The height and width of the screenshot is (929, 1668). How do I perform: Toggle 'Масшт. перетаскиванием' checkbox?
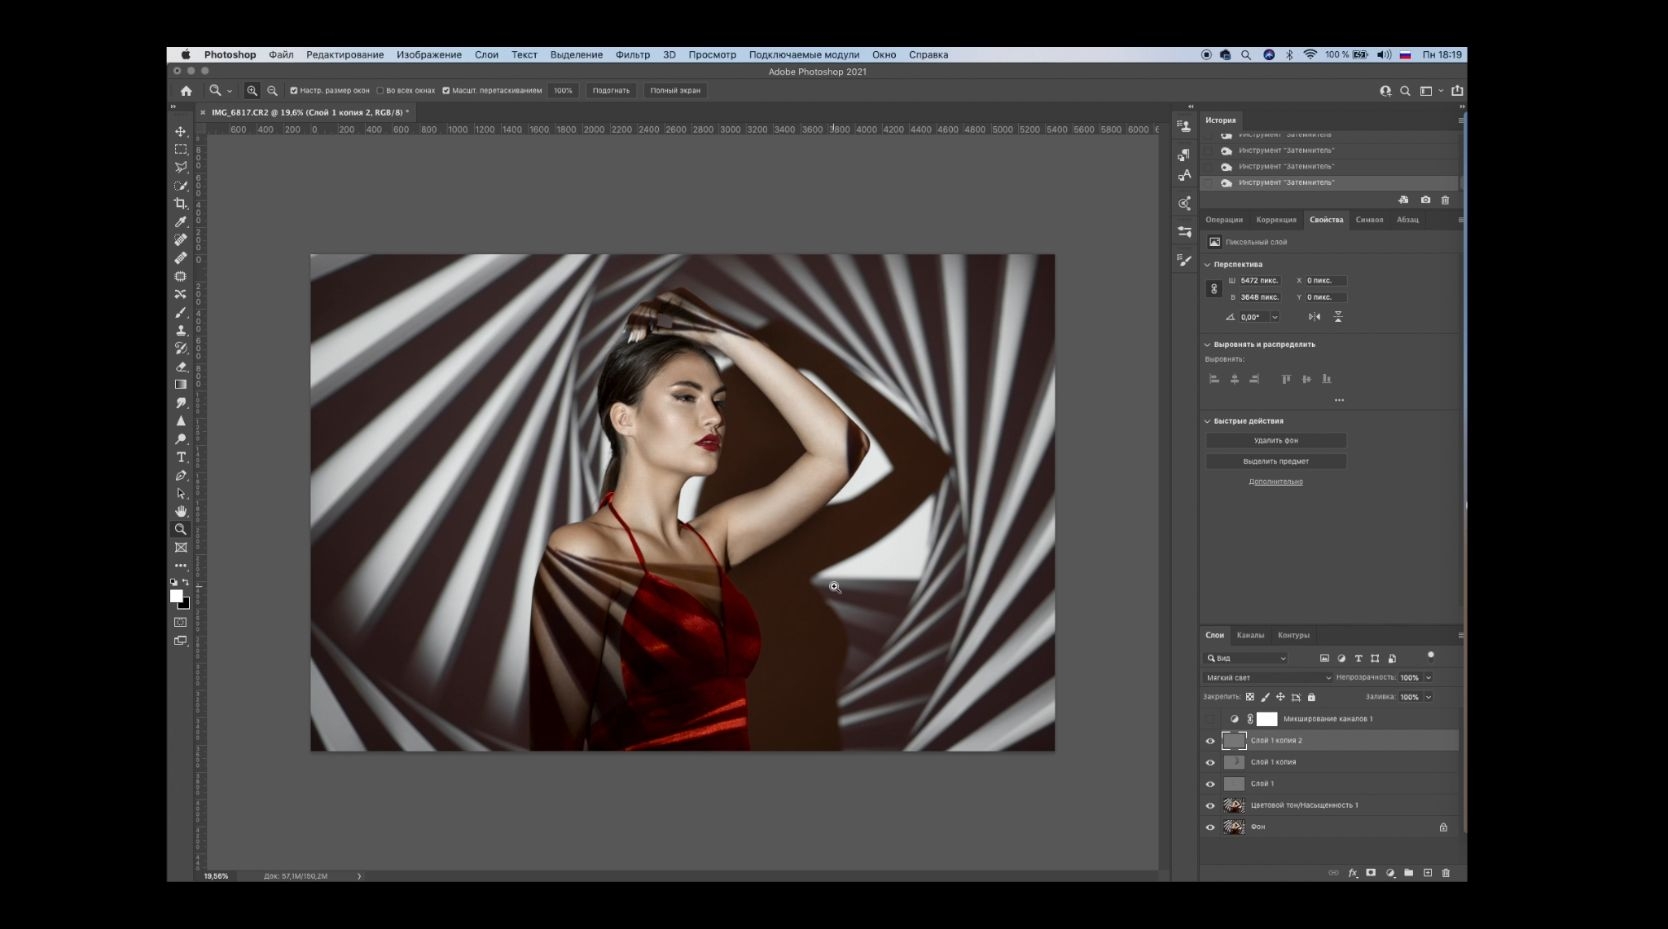tap(446, 90)
